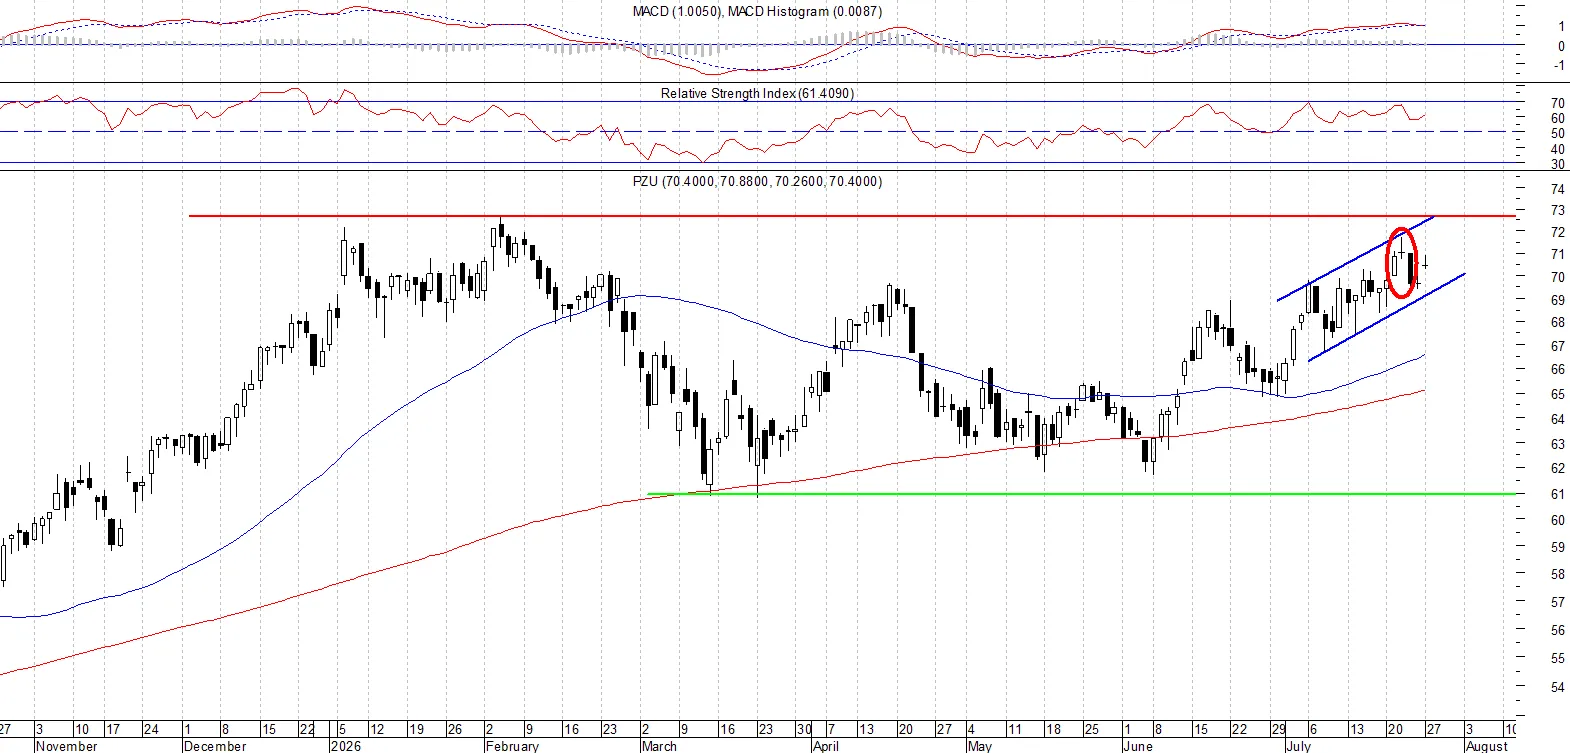Click the August month label
This screenshot has width=1570, height=753.
pos(1487,746)
